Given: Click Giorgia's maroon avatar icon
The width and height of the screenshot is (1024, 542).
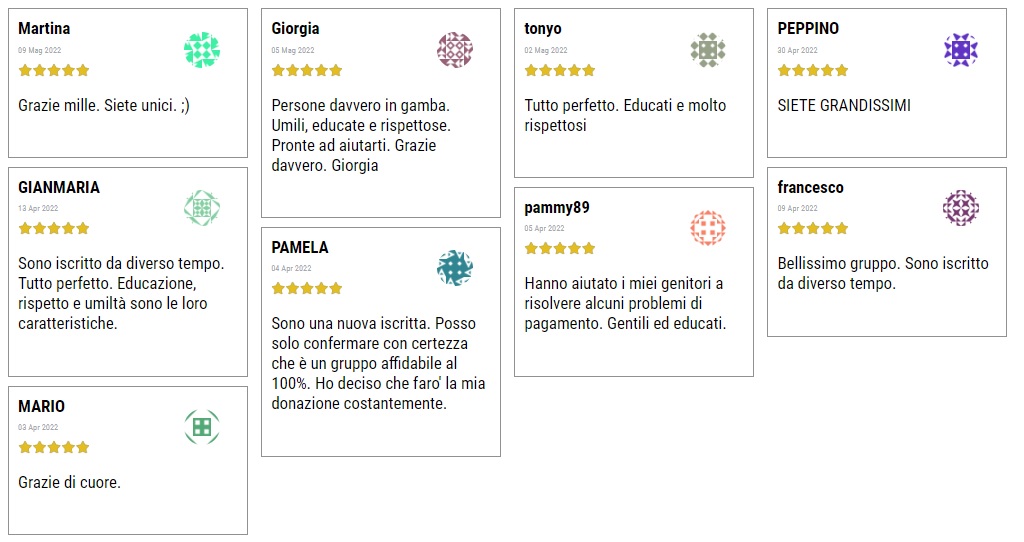Looking at the screenshot, I should 455,50.
